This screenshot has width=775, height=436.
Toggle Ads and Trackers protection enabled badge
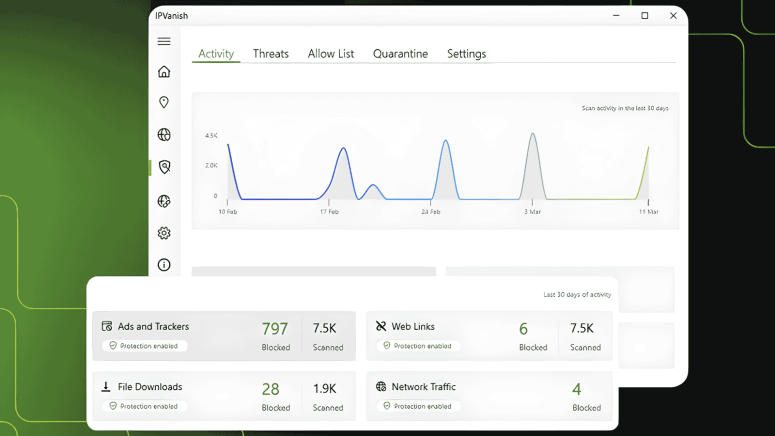[144, 346]
